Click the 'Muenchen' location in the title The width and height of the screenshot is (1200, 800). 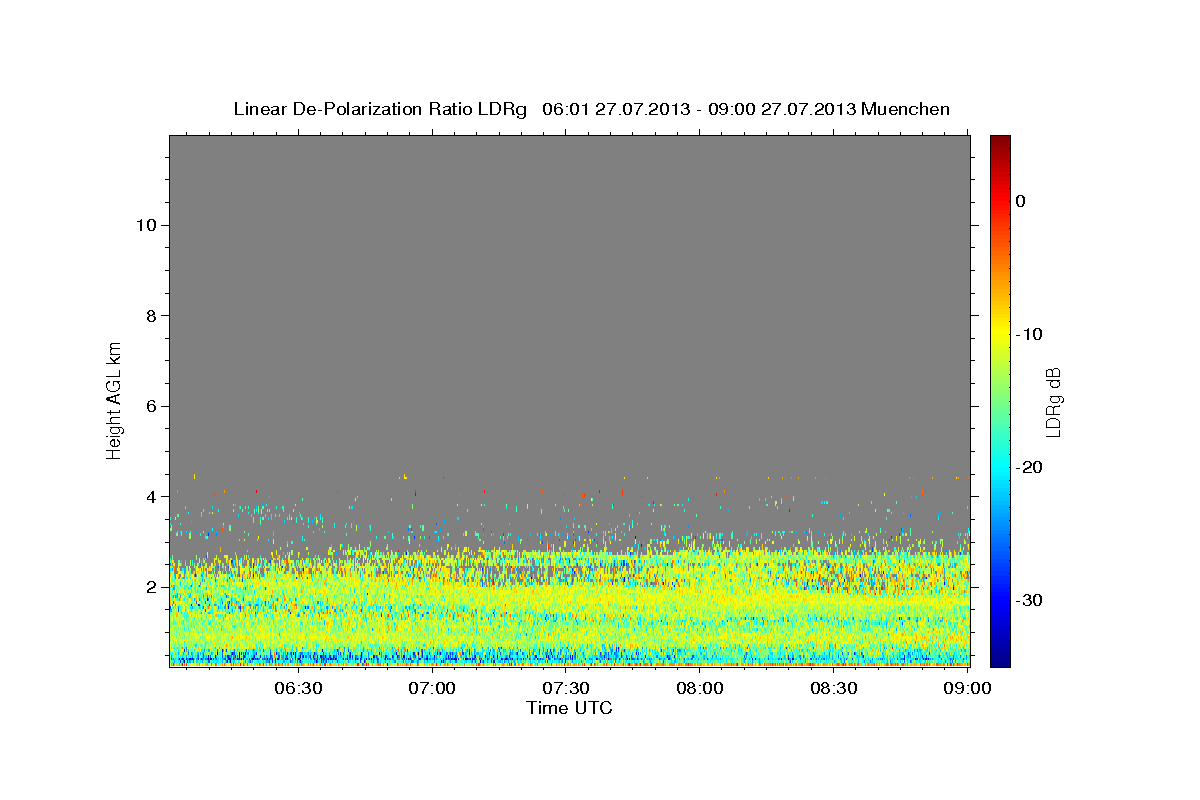[x=905, y=109]
